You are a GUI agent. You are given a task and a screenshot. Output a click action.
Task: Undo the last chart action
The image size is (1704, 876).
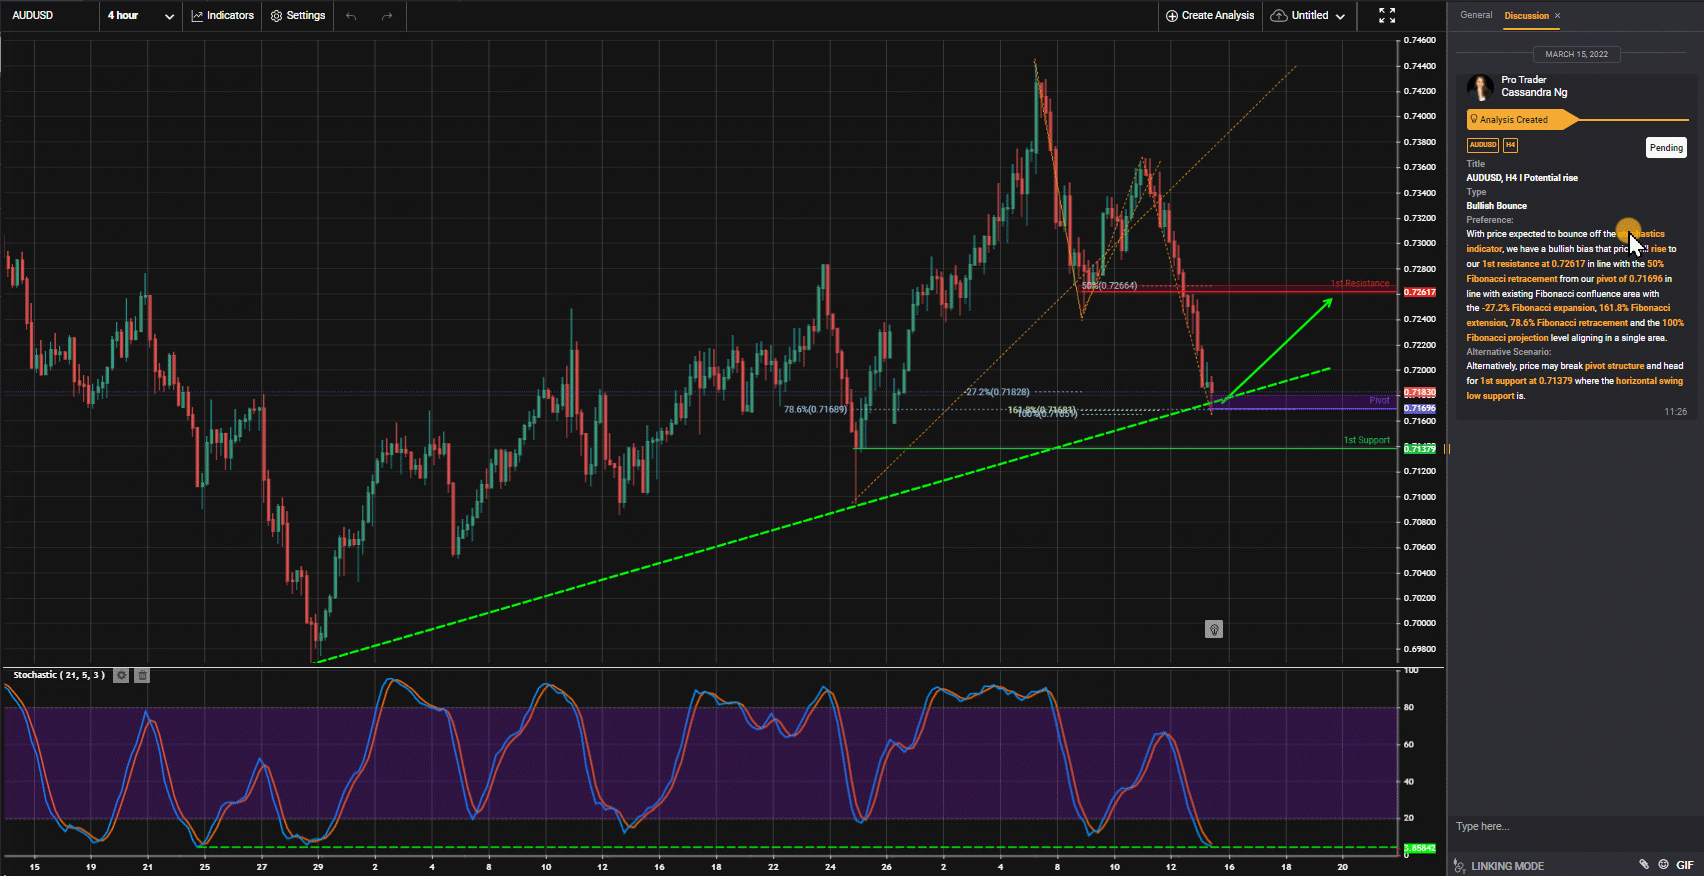(351, 15)
